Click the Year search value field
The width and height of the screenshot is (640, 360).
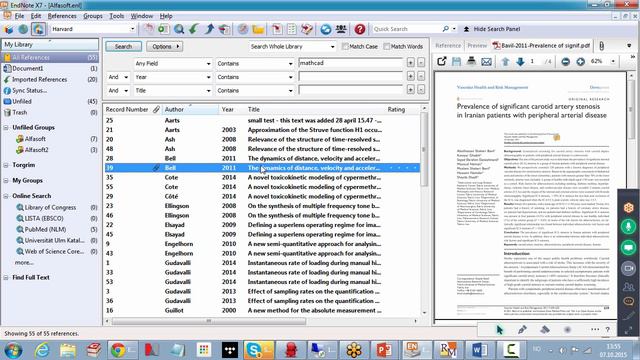351,77
